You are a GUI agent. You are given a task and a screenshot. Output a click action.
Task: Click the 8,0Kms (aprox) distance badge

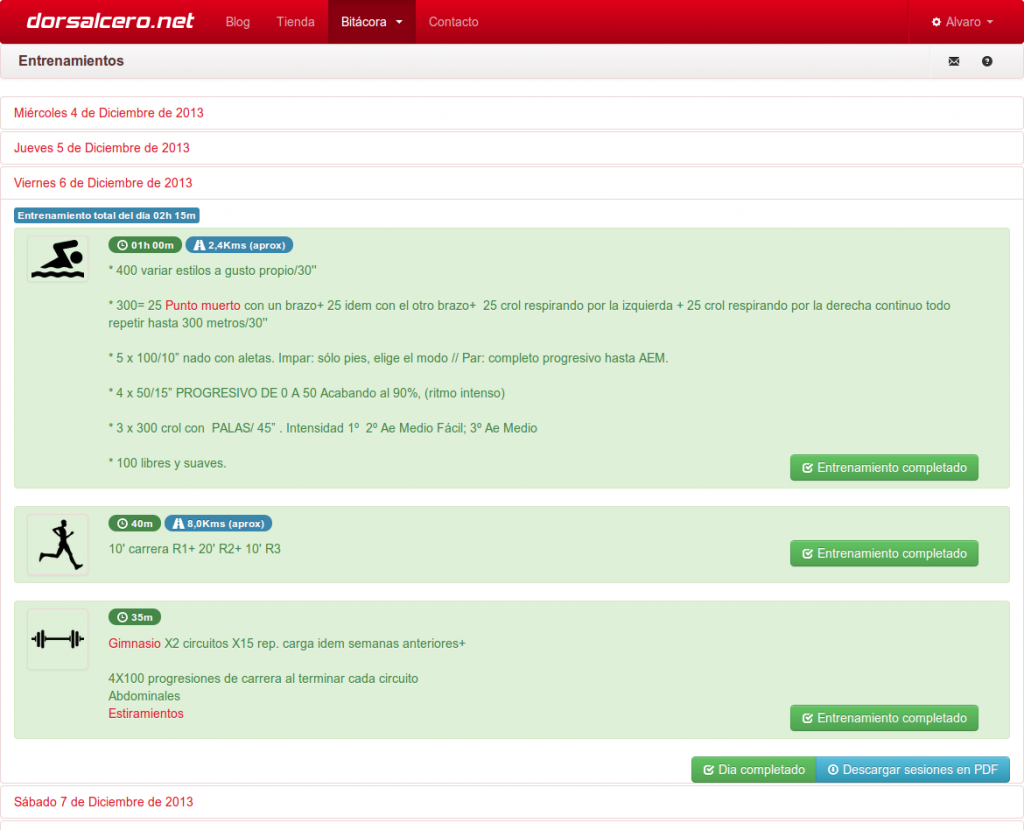coord(218,523)
